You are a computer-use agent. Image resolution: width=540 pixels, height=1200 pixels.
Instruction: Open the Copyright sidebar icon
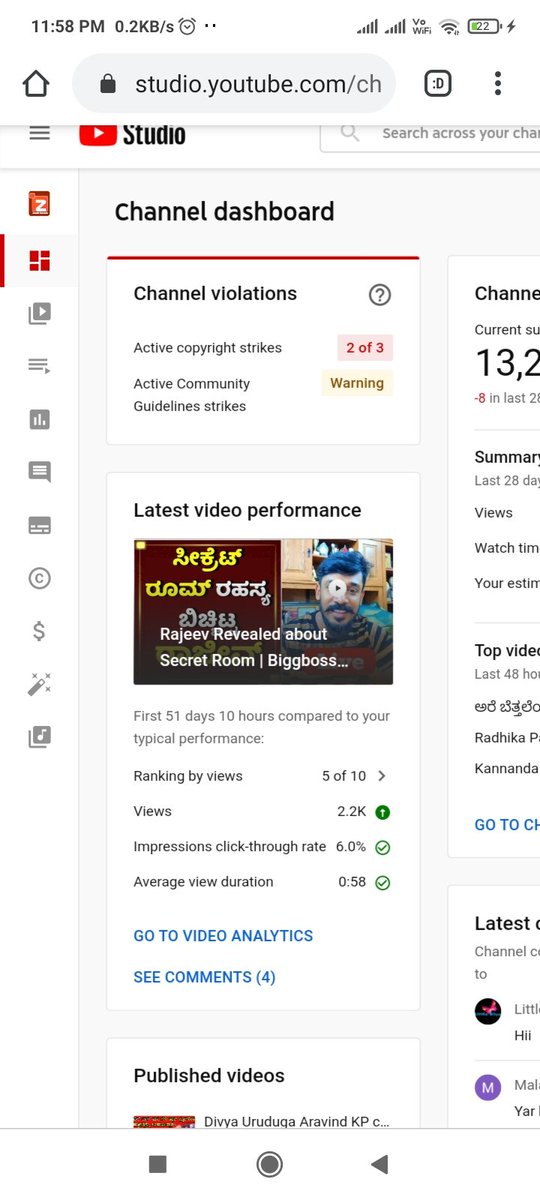coord(39,578)
